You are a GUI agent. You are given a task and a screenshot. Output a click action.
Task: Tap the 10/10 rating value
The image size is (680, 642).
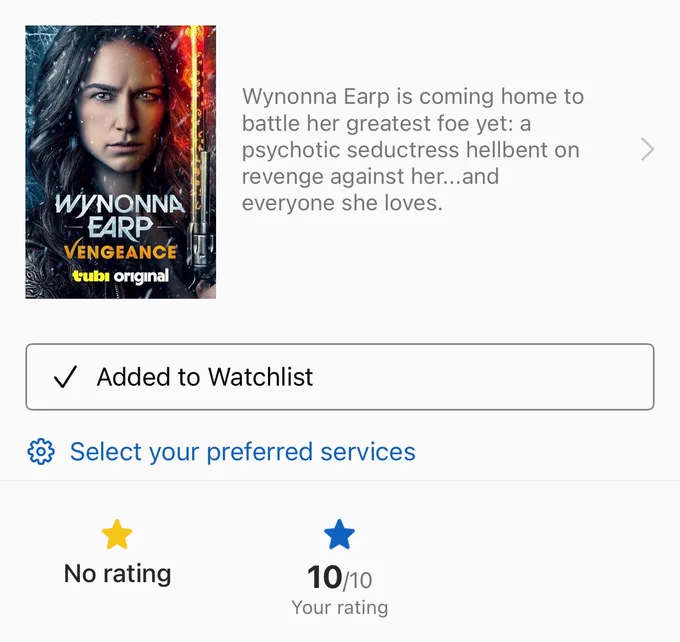339,577
